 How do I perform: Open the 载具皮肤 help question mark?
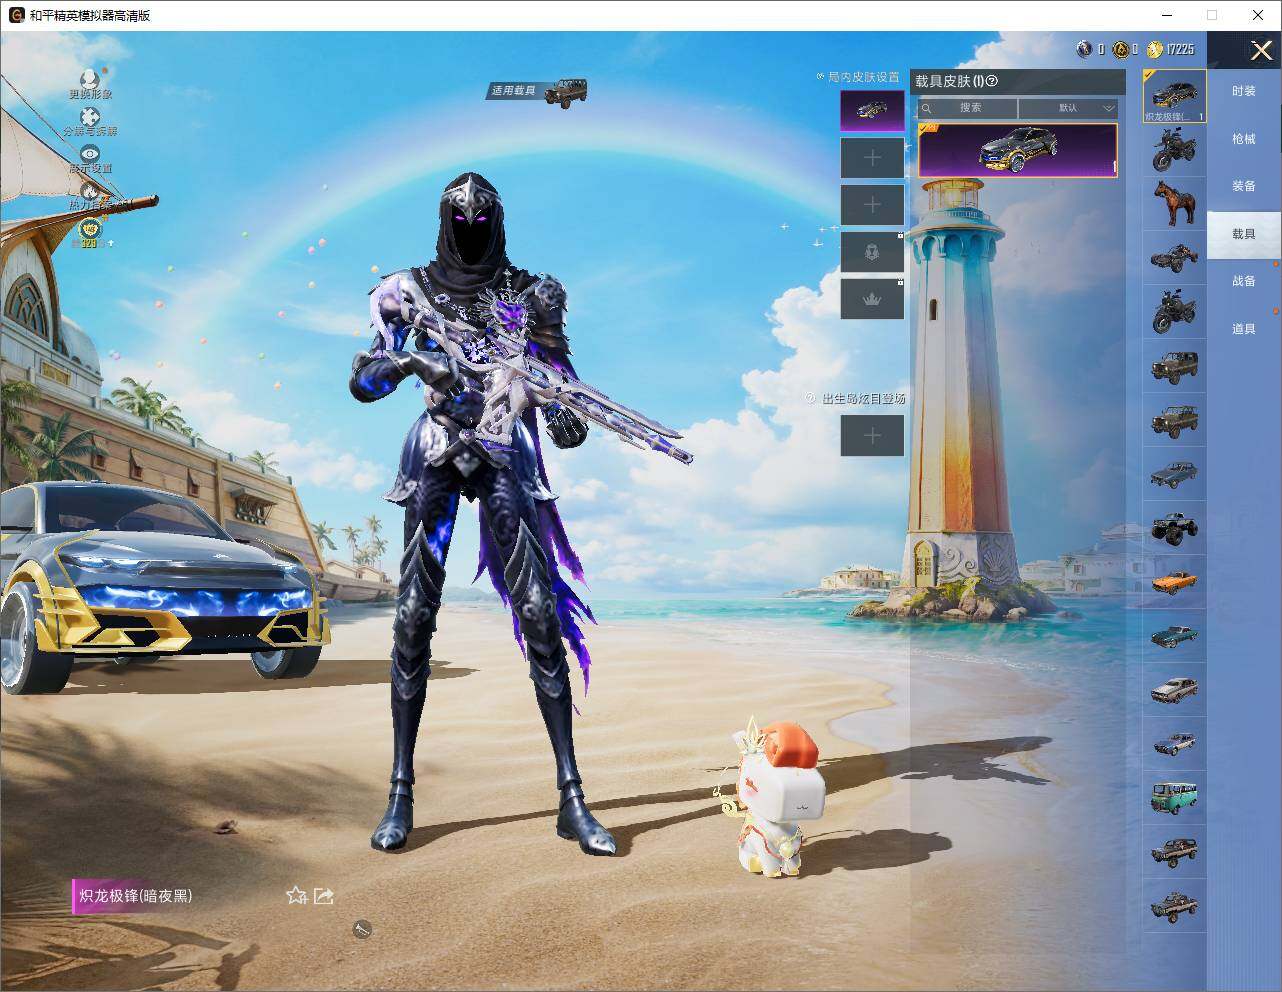992,81
